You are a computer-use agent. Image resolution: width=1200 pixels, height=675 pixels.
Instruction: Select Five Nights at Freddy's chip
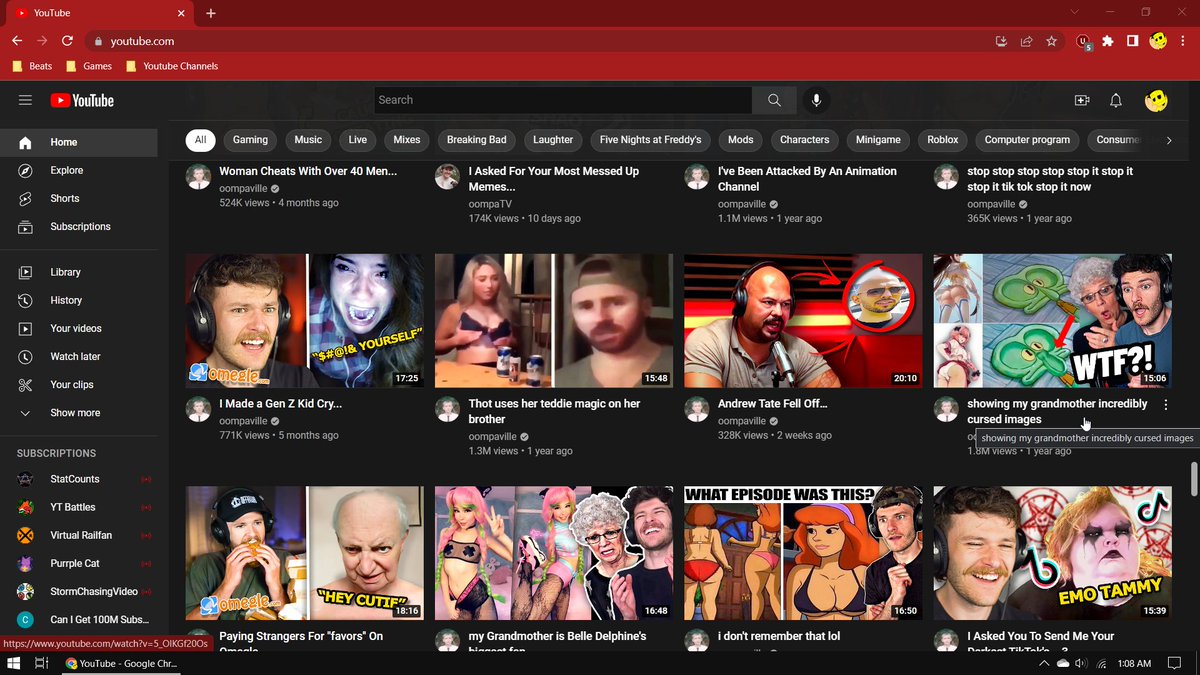pyautogui.click(x=650, y=140)
